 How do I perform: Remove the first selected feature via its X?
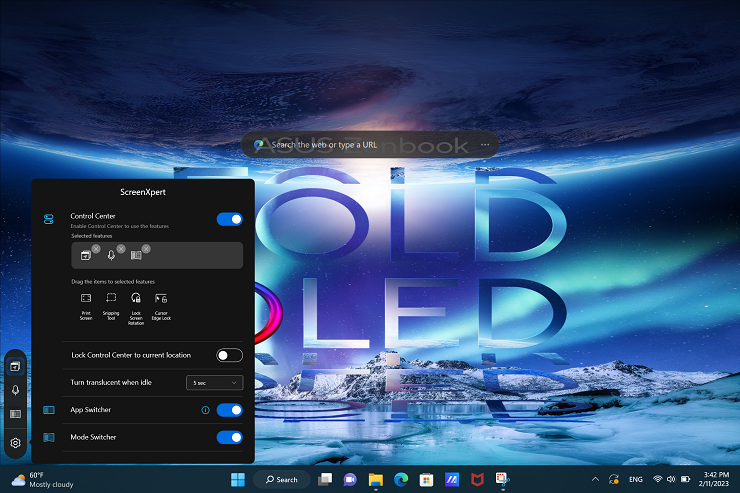point(96,249)
